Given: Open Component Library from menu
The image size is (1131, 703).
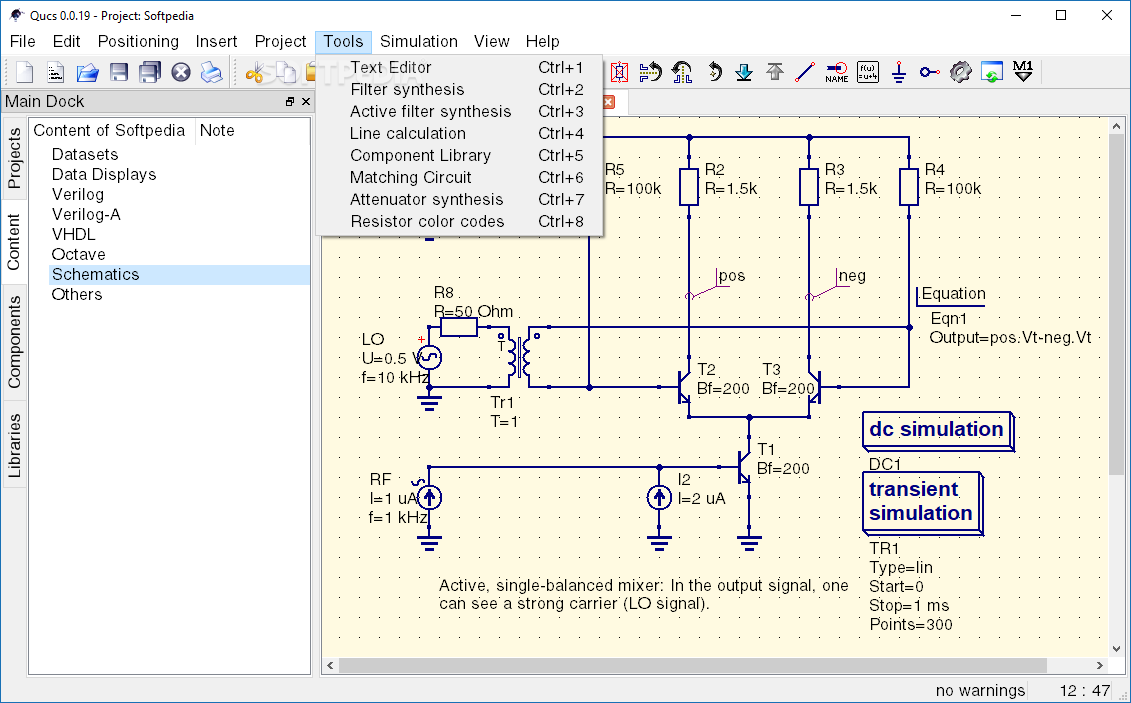Looking at the screenshot, I should tap(459, 156).
